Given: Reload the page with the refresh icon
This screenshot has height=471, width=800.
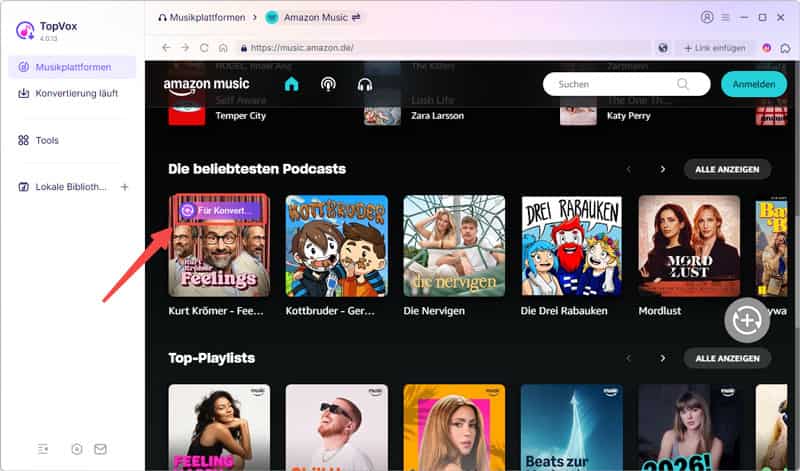Looking at the screenshot, I should click(204, 47).
